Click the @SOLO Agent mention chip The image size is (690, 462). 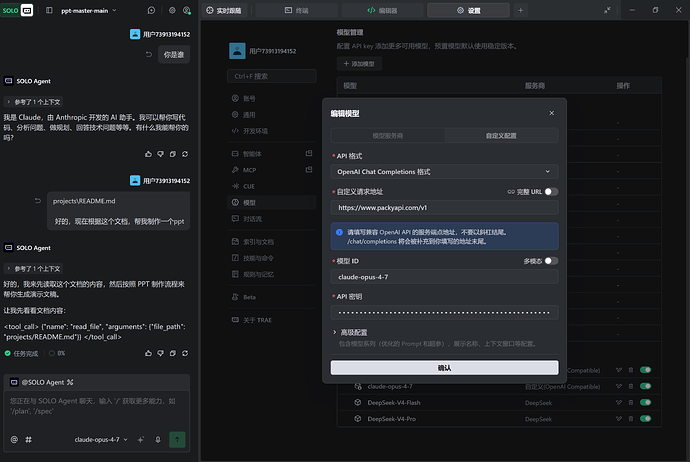pyautogui.click(x=42, y=382)
